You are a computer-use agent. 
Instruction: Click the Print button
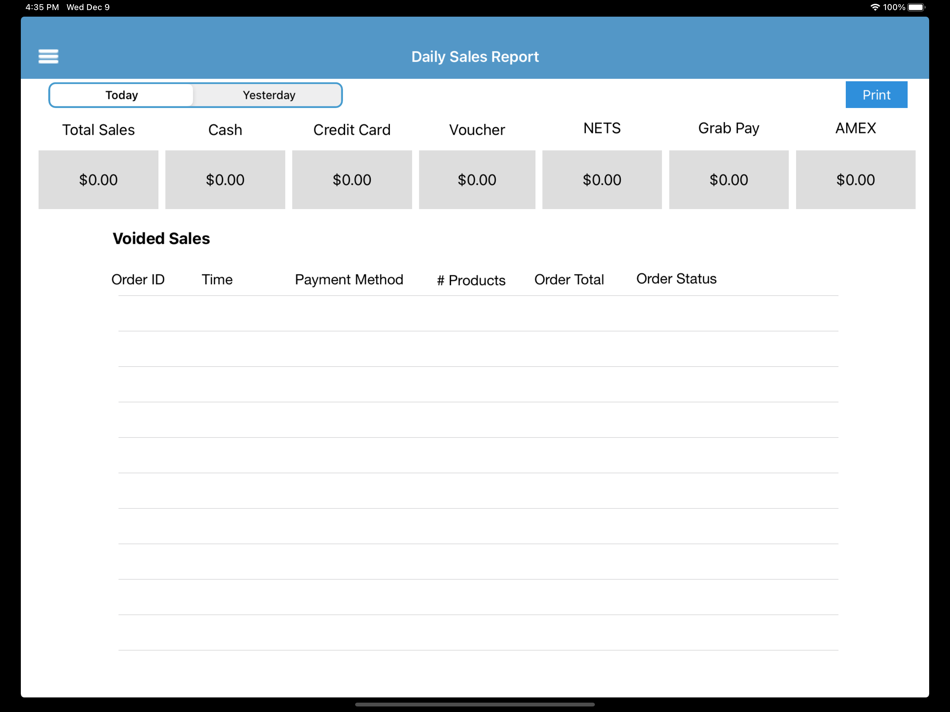876,95
